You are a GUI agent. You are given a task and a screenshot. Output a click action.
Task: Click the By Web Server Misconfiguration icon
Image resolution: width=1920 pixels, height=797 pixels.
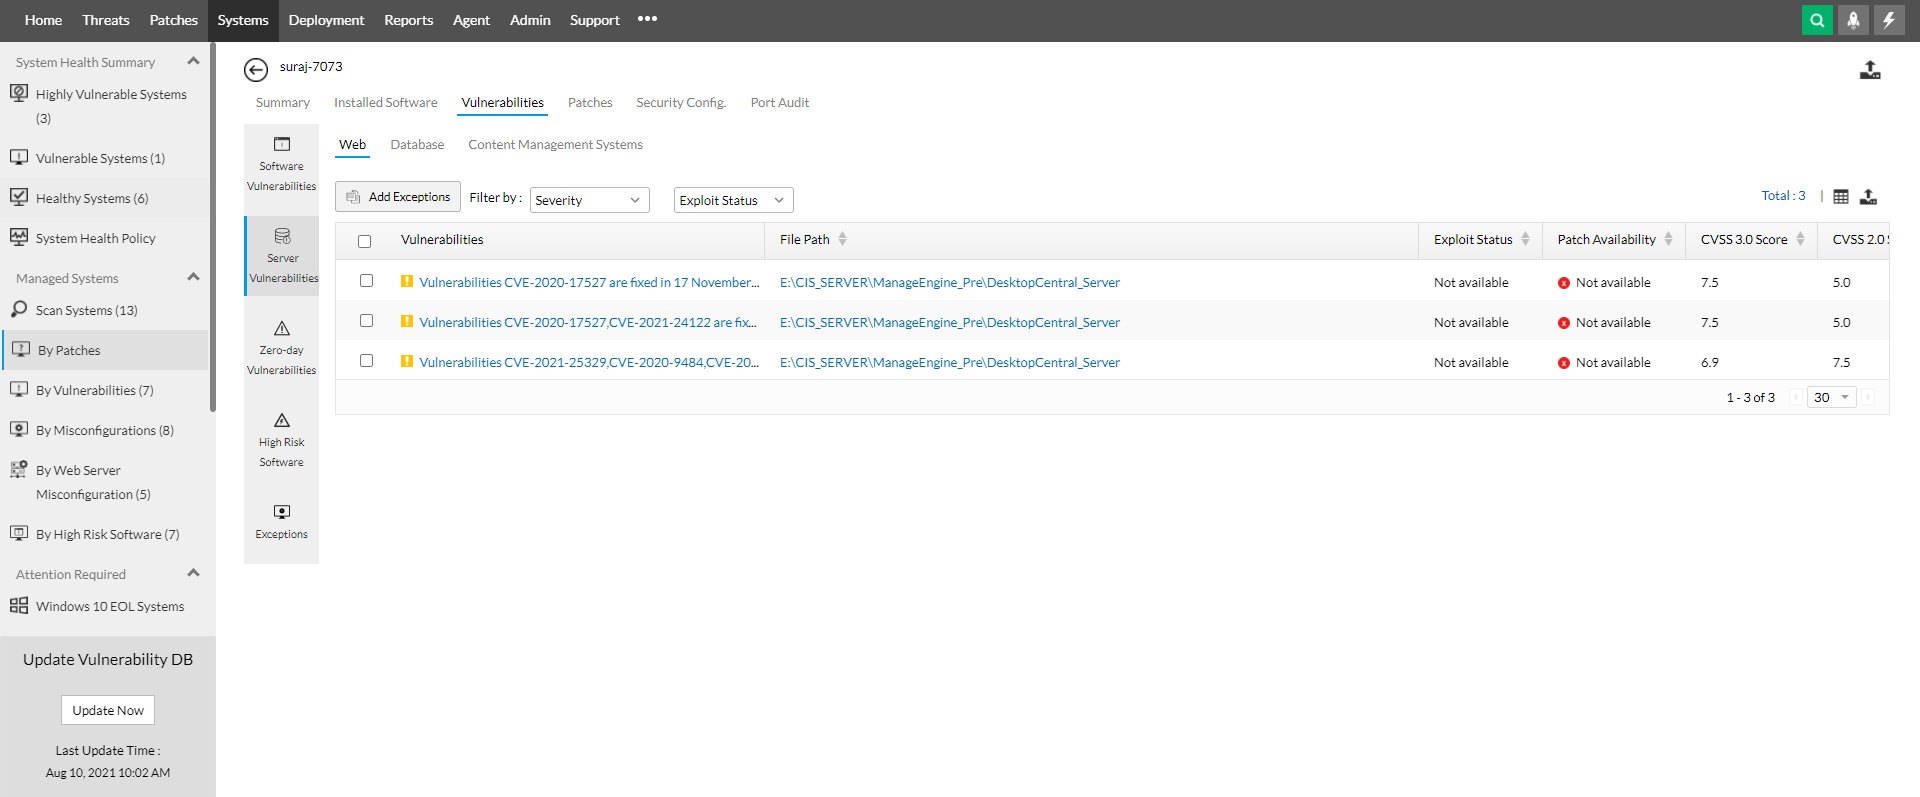coord(19,469)
